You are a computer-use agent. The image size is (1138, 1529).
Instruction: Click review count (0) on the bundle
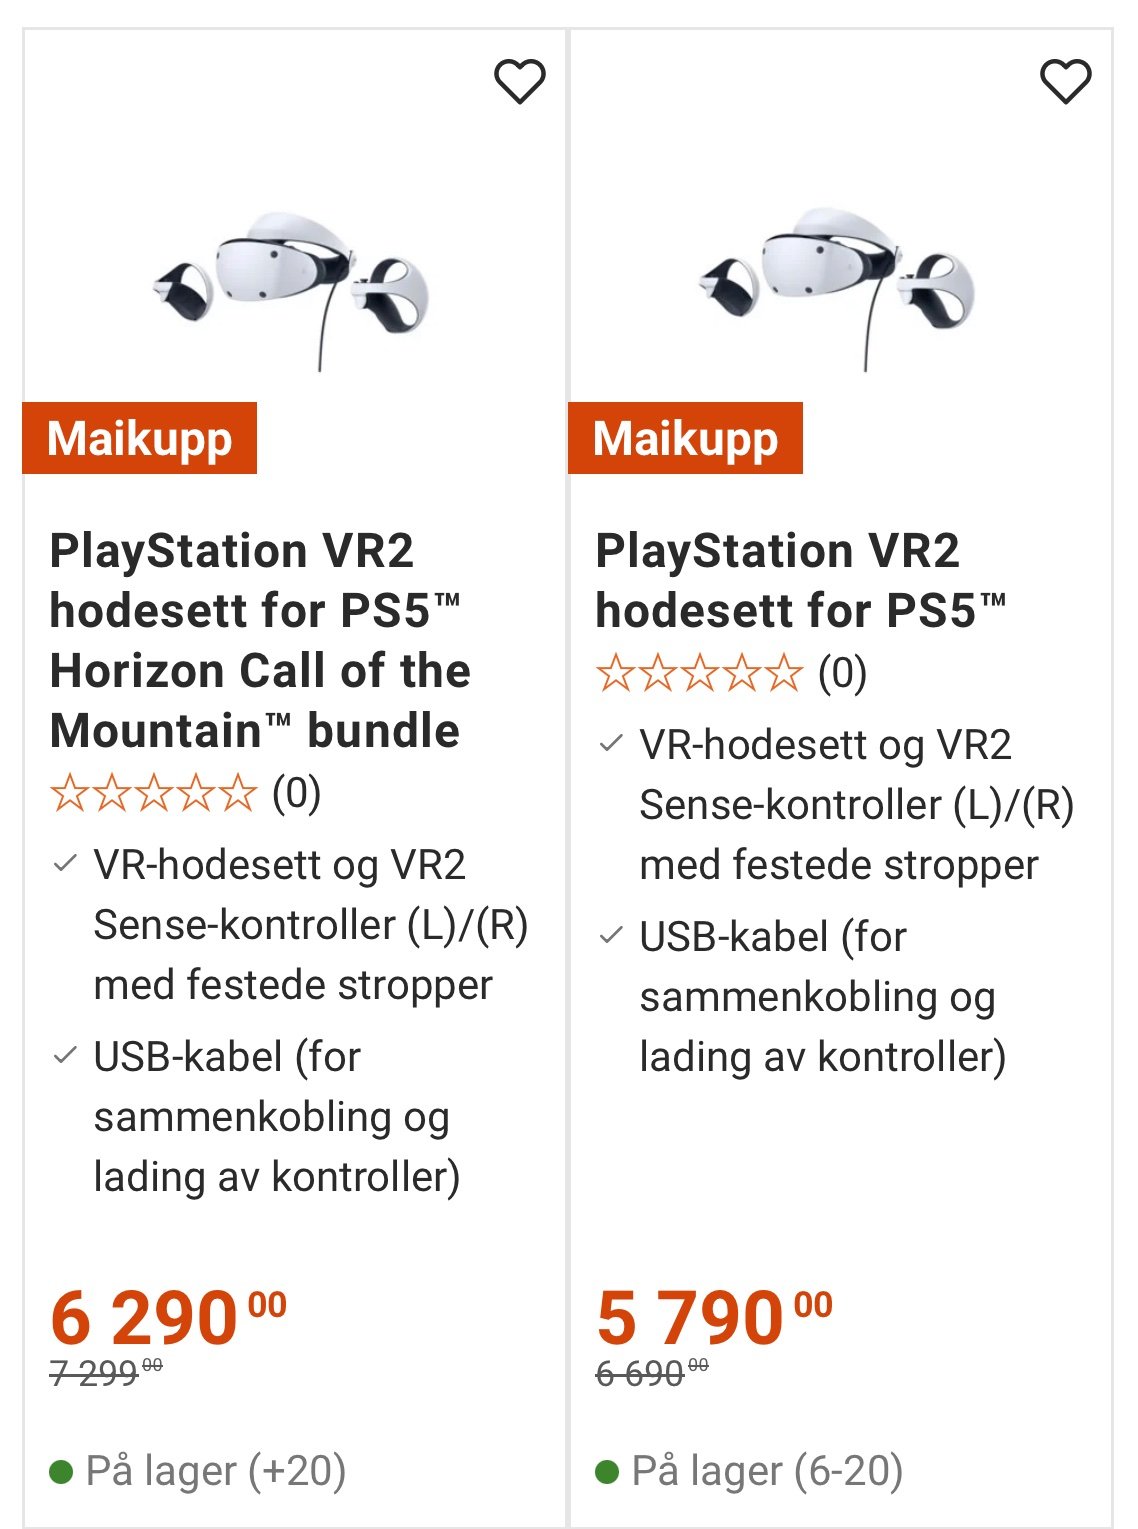click(x=297, y=794)
